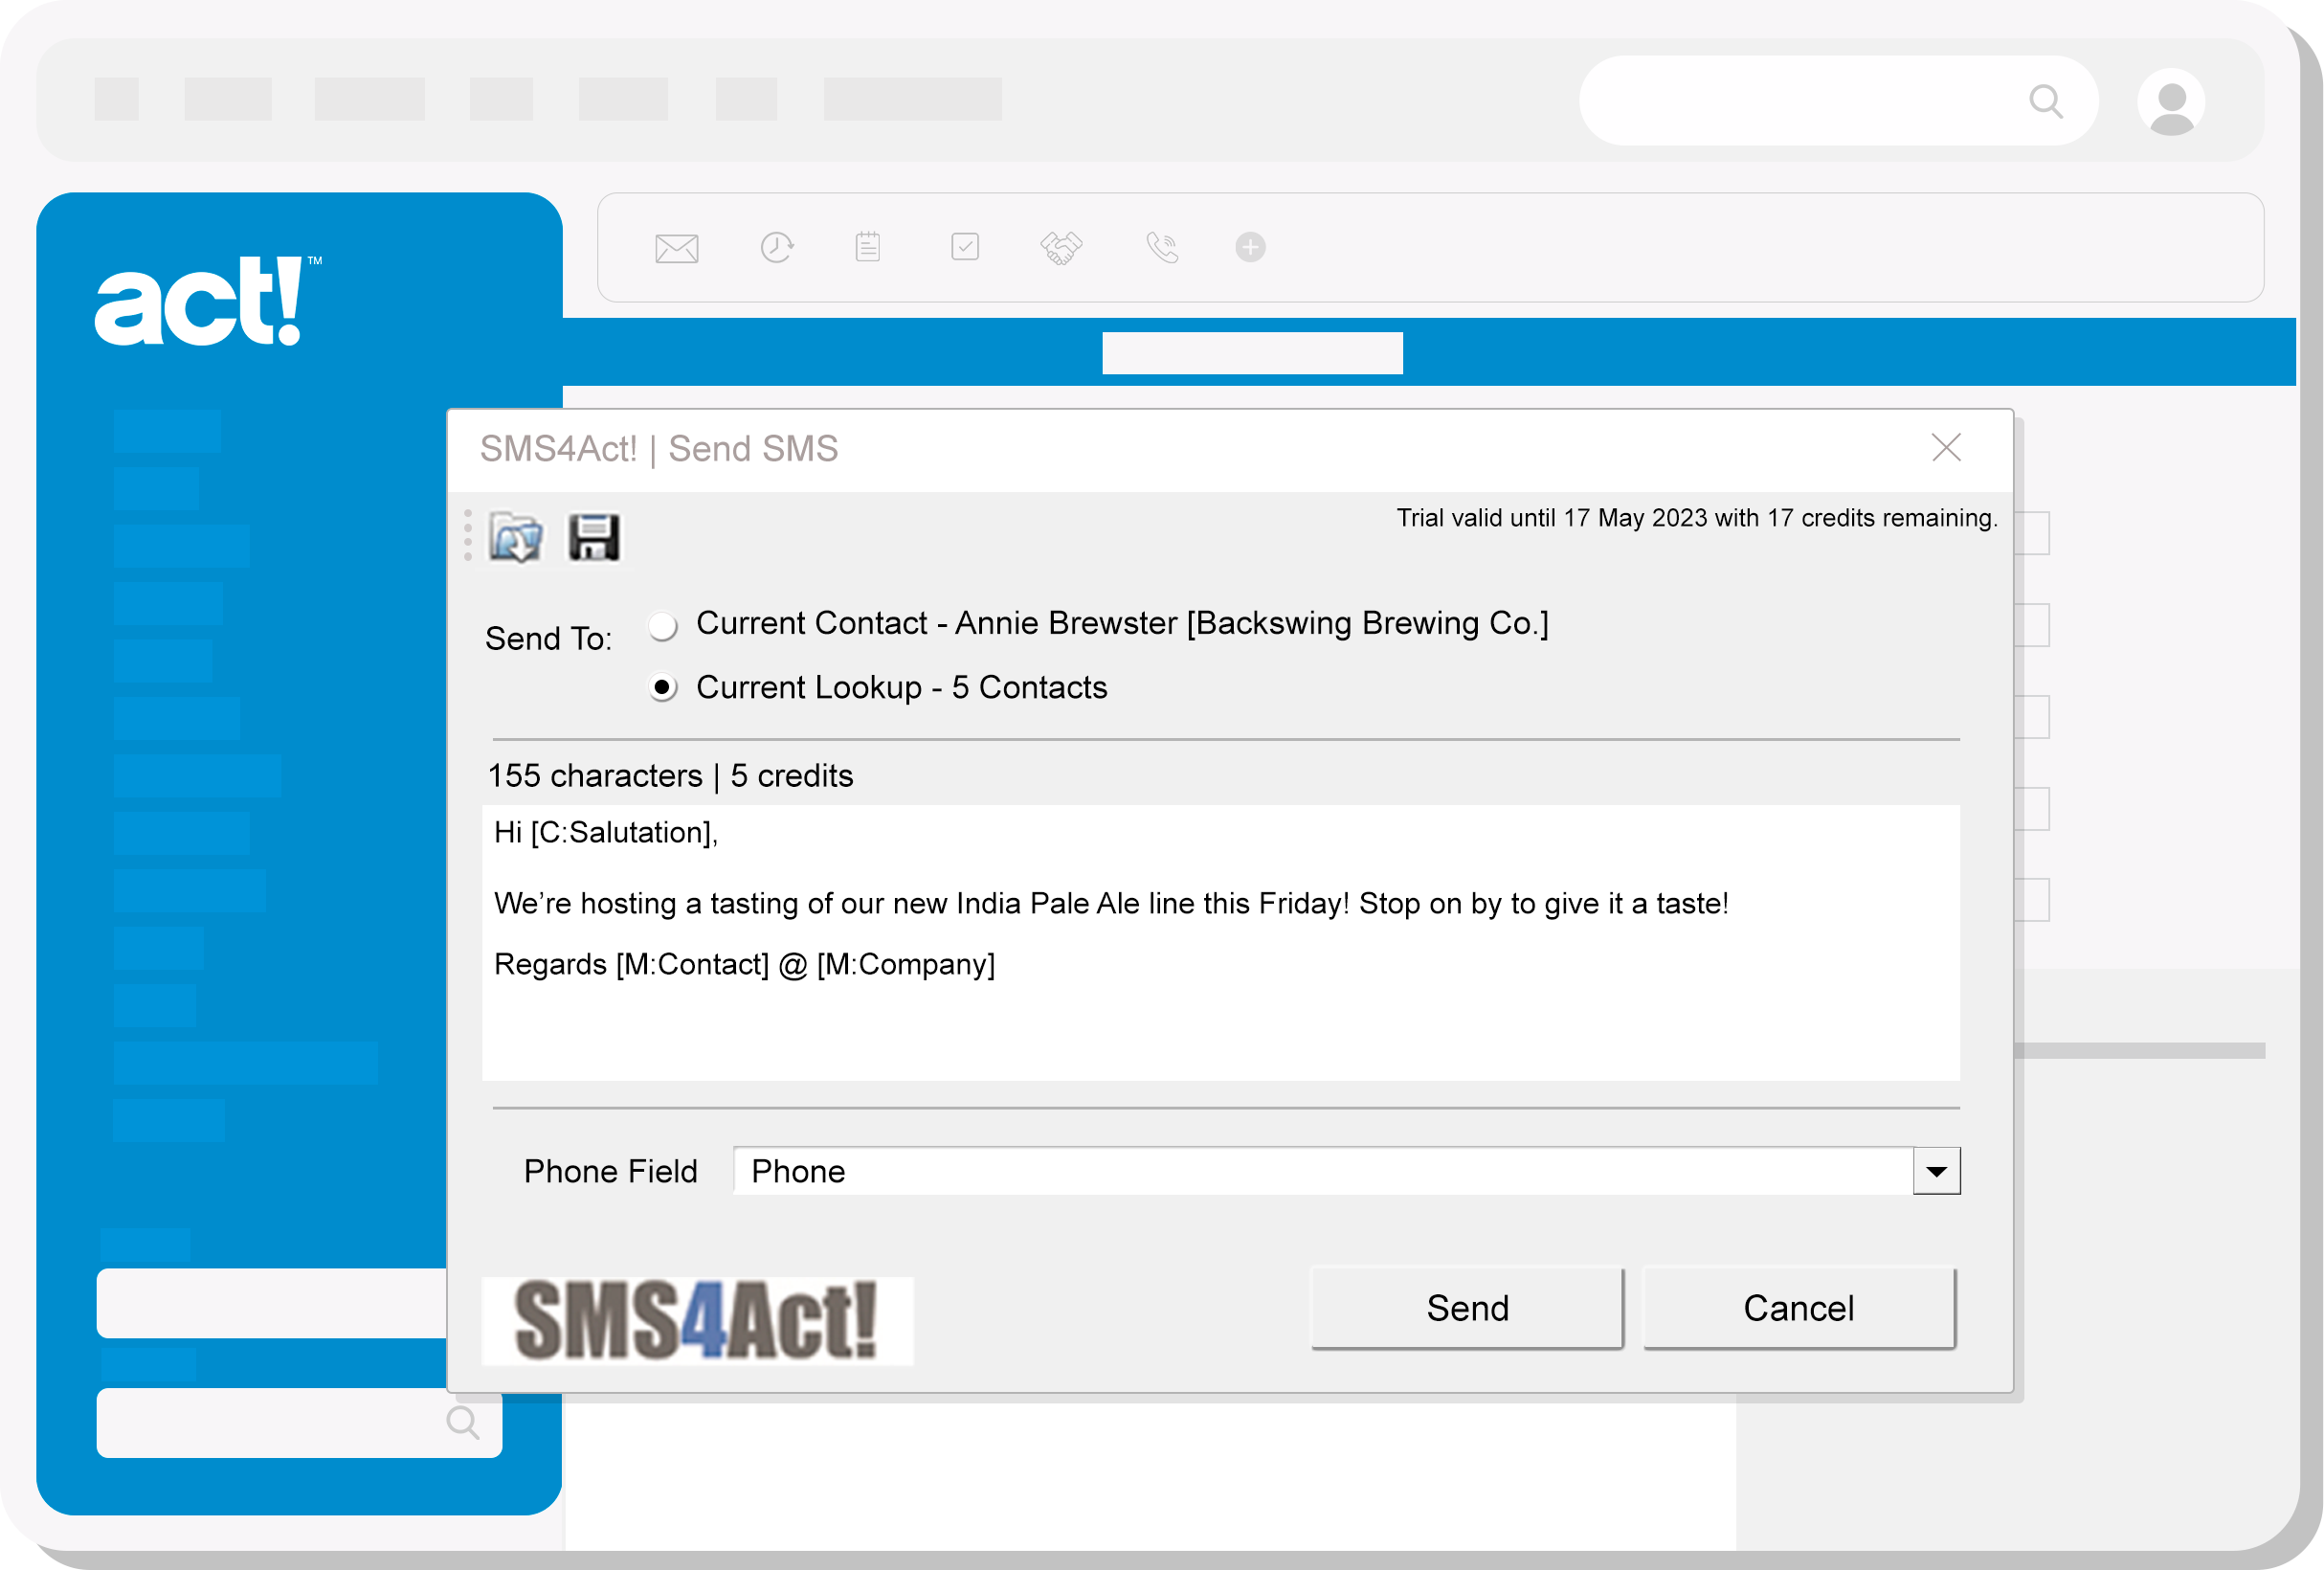Click the phone/call icon in toolbar
The height and width of the screenshot is (1570, 2324).
coord(1161,247)
